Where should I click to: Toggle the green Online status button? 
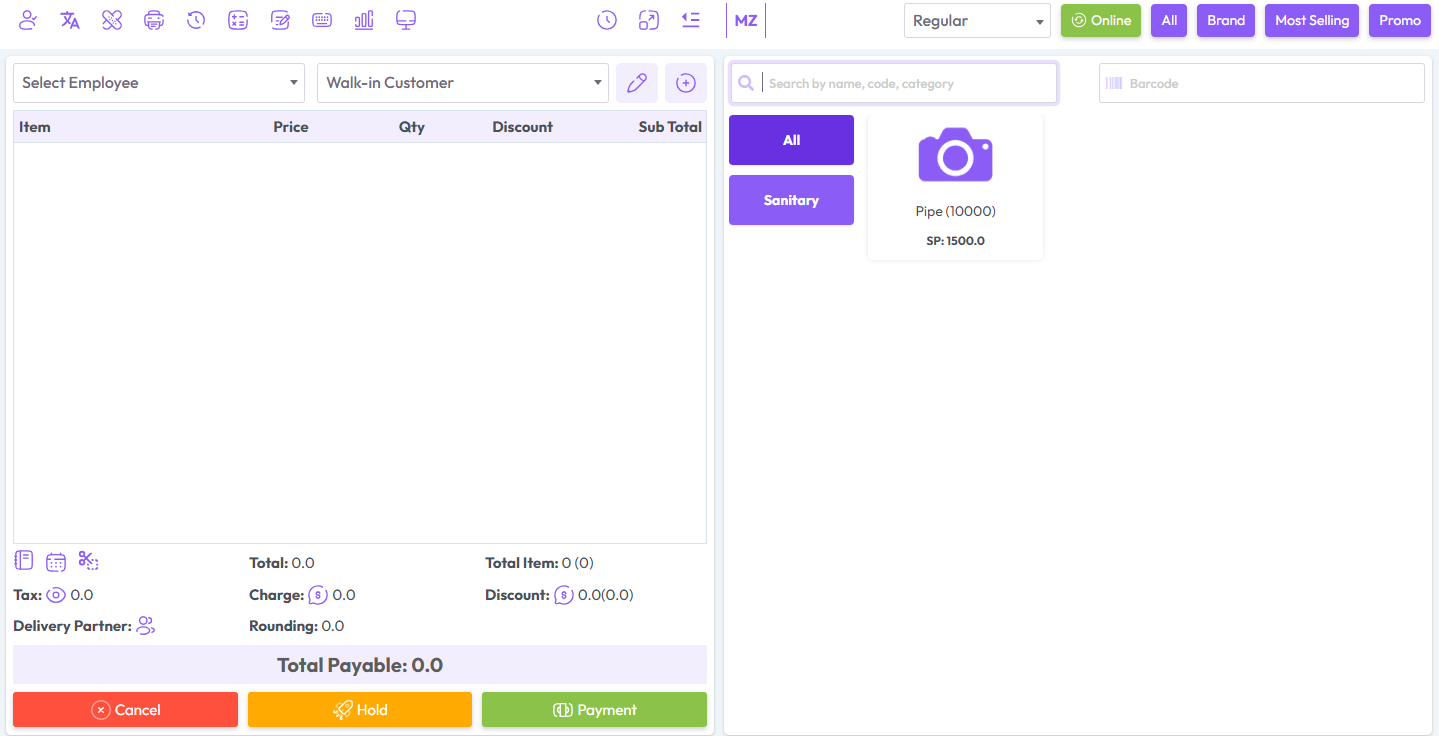pos(1100,21)
